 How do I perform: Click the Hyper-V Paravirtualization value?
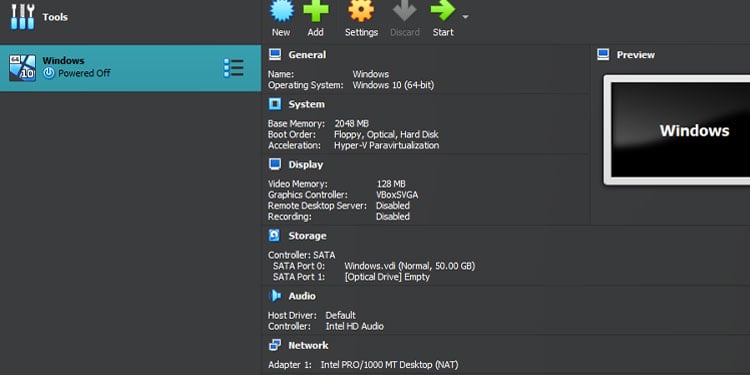tap(386, 145)
